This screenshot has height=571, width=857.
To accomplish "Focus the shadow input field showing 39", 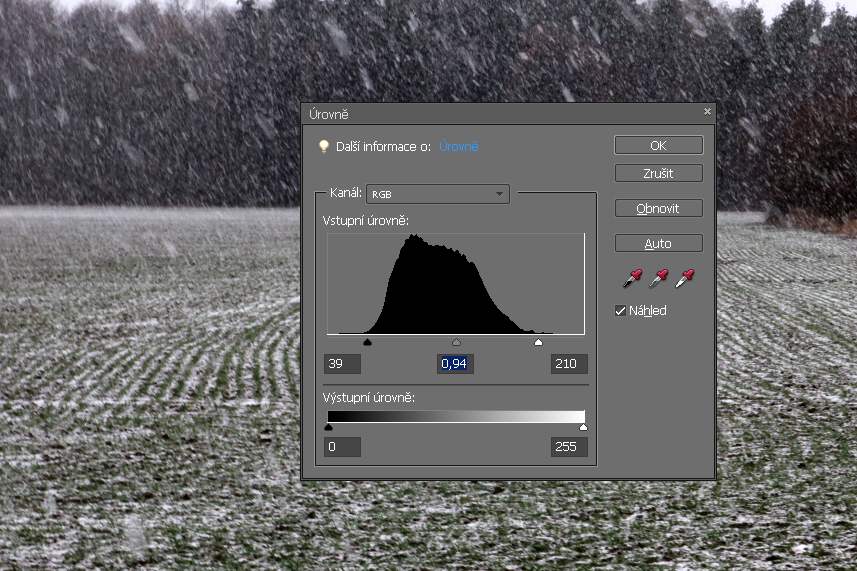I will 343,364.
